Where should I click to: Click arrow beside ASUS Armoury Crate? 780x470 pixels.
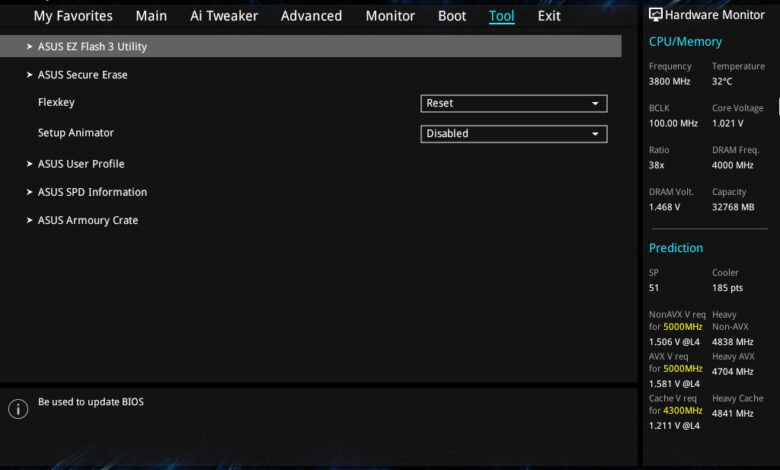coord(29,220)
